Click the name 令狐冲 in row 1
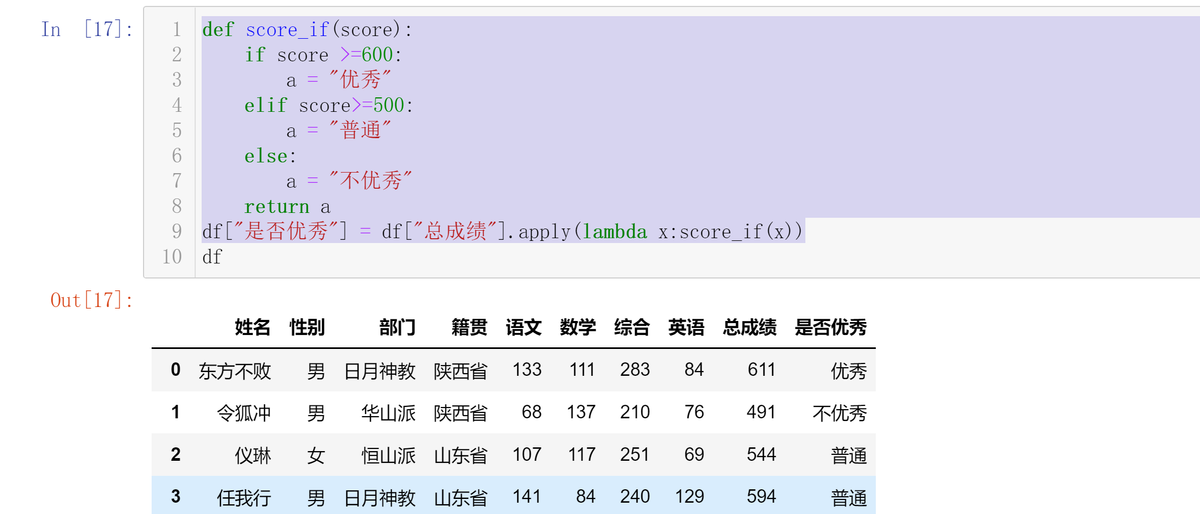This screenshot has height=514, width=1200. click(x=244, y=413)
